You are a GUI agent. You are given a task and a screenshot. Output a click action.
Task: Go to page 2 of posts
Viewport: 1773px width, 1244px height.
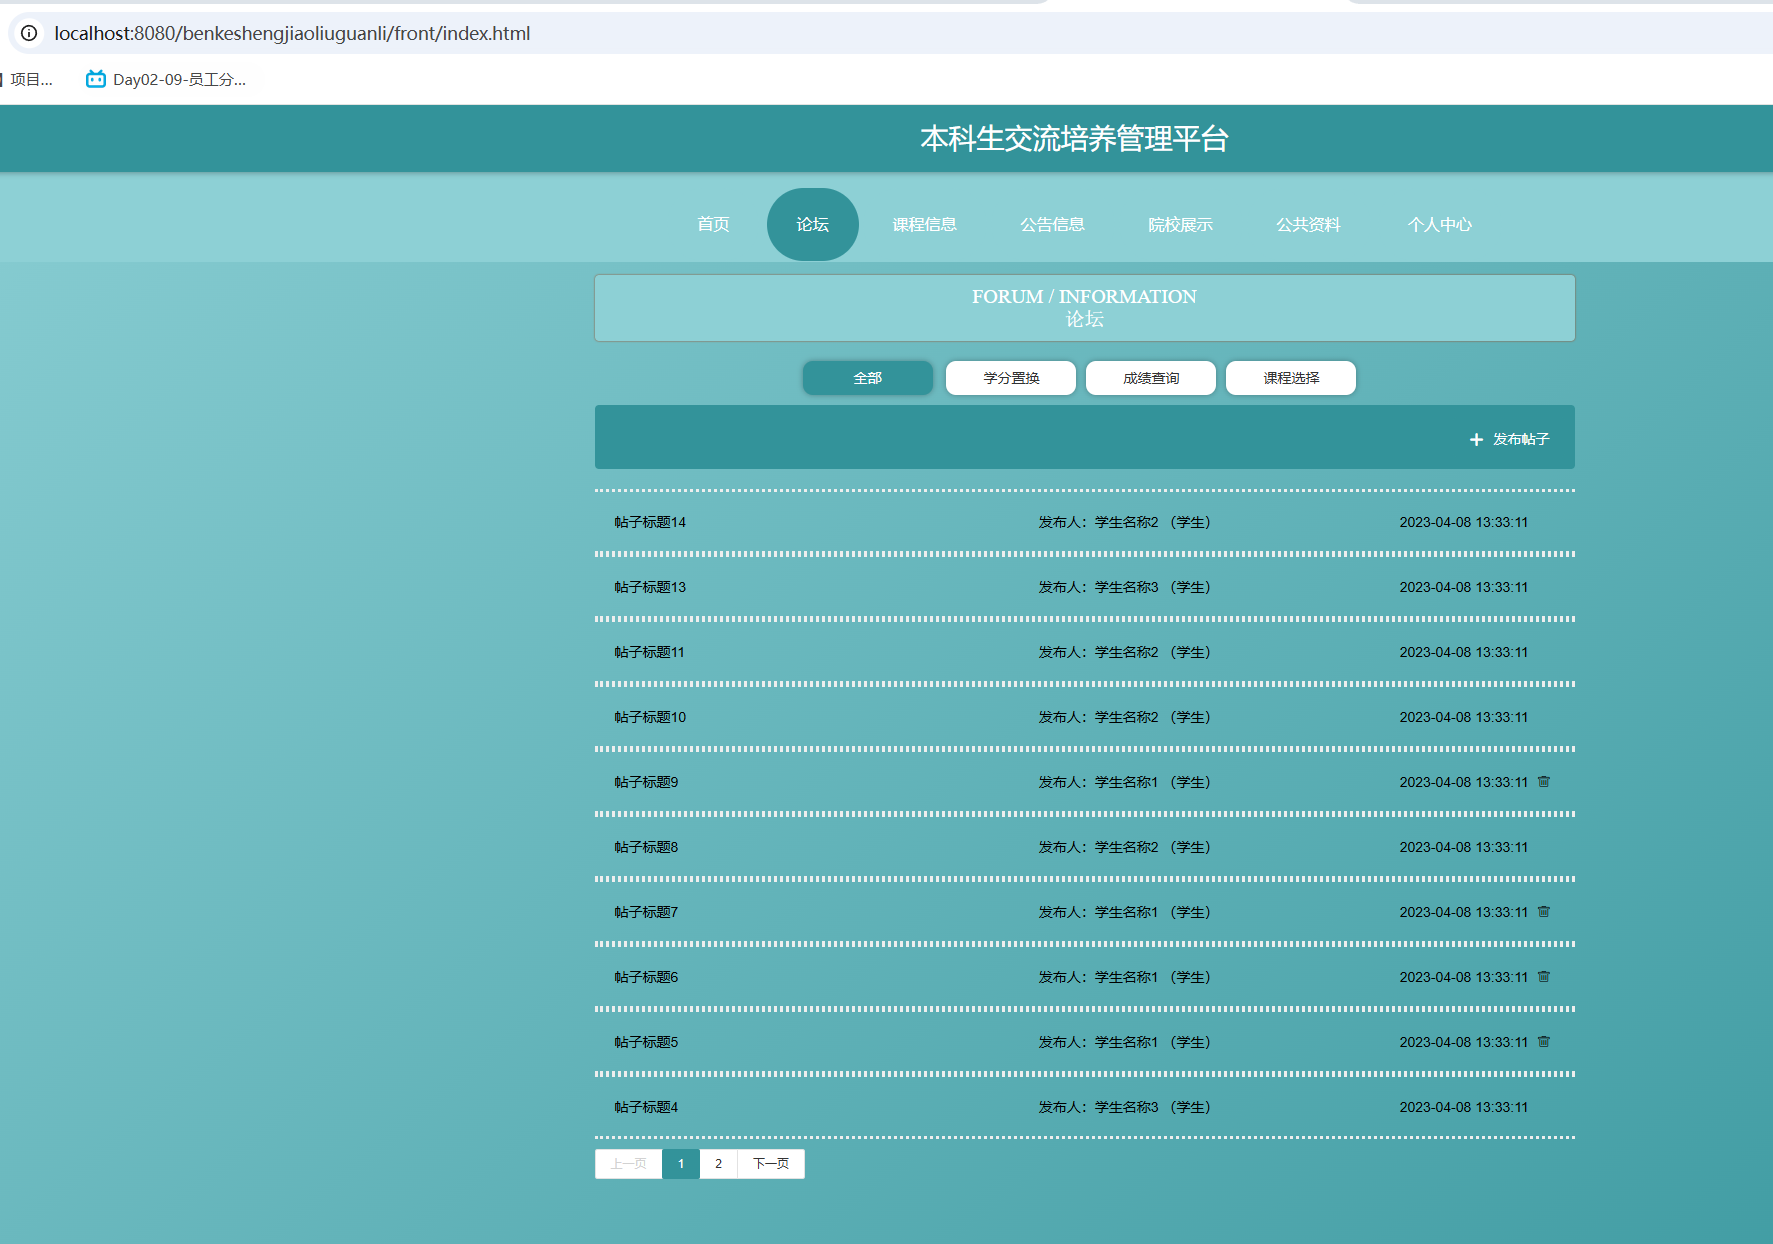coord(718,1164)
